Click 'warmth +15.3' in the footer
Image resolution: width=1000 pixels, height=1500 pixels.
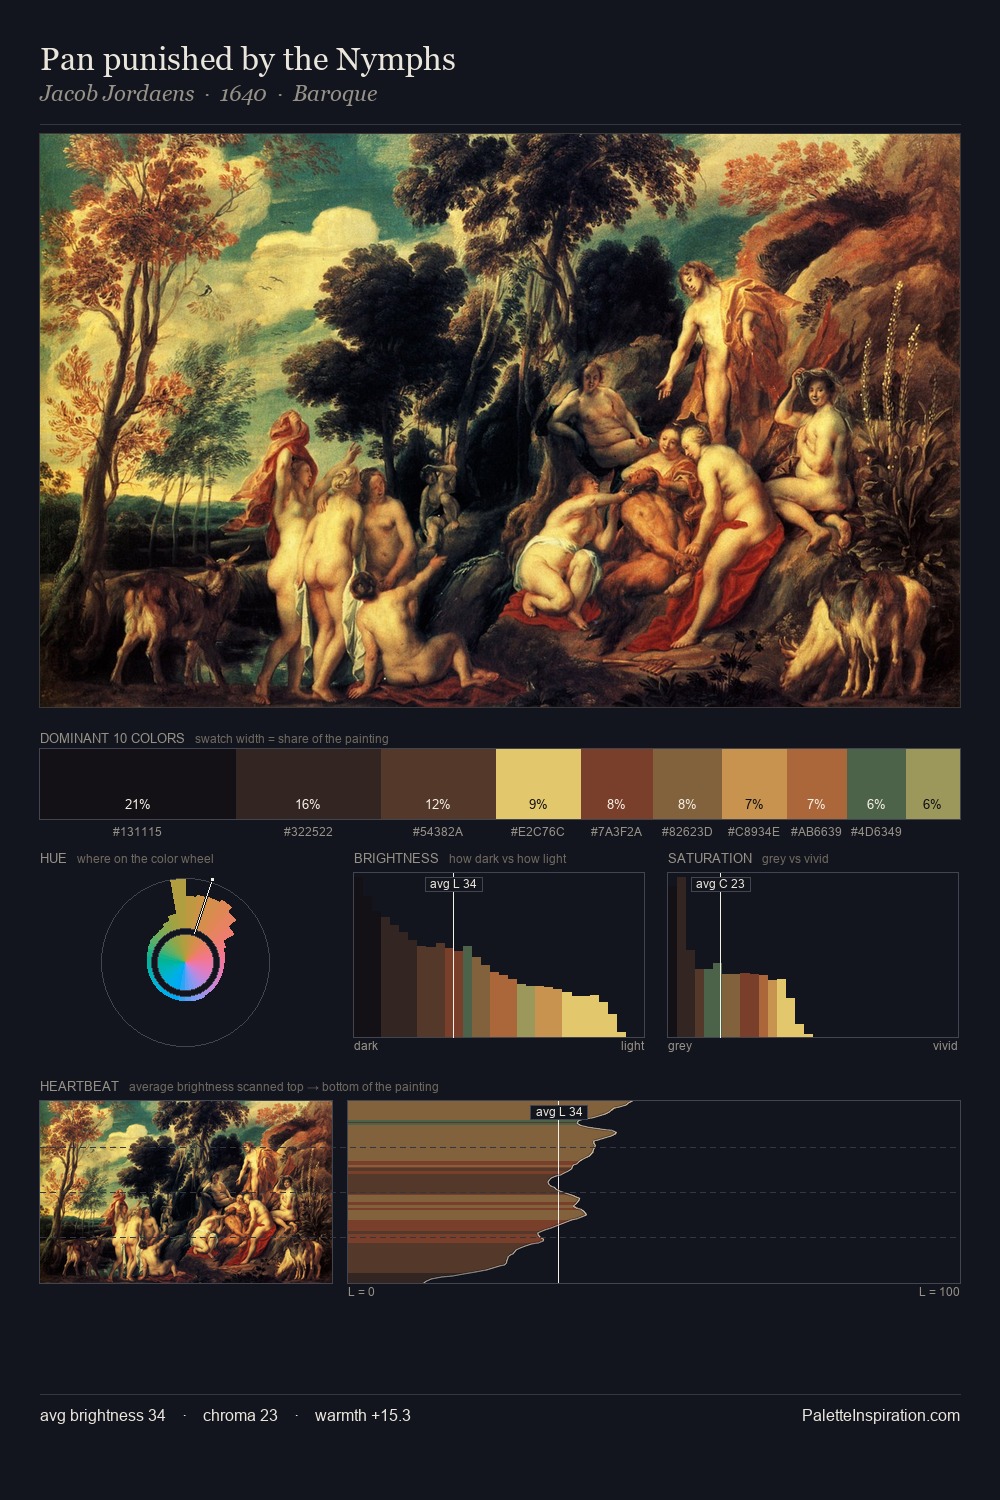363,1416
